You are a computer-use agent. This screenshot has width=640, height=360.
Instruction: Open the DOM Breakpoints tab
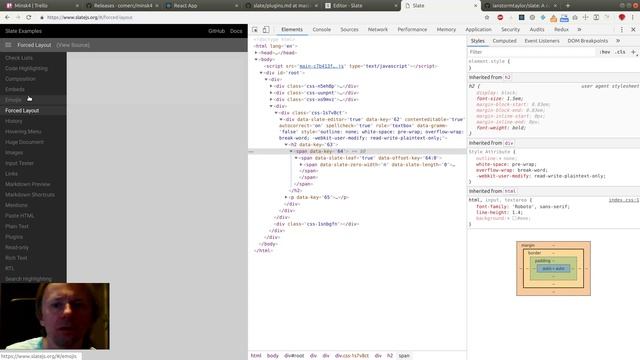(x=588, y=41)
